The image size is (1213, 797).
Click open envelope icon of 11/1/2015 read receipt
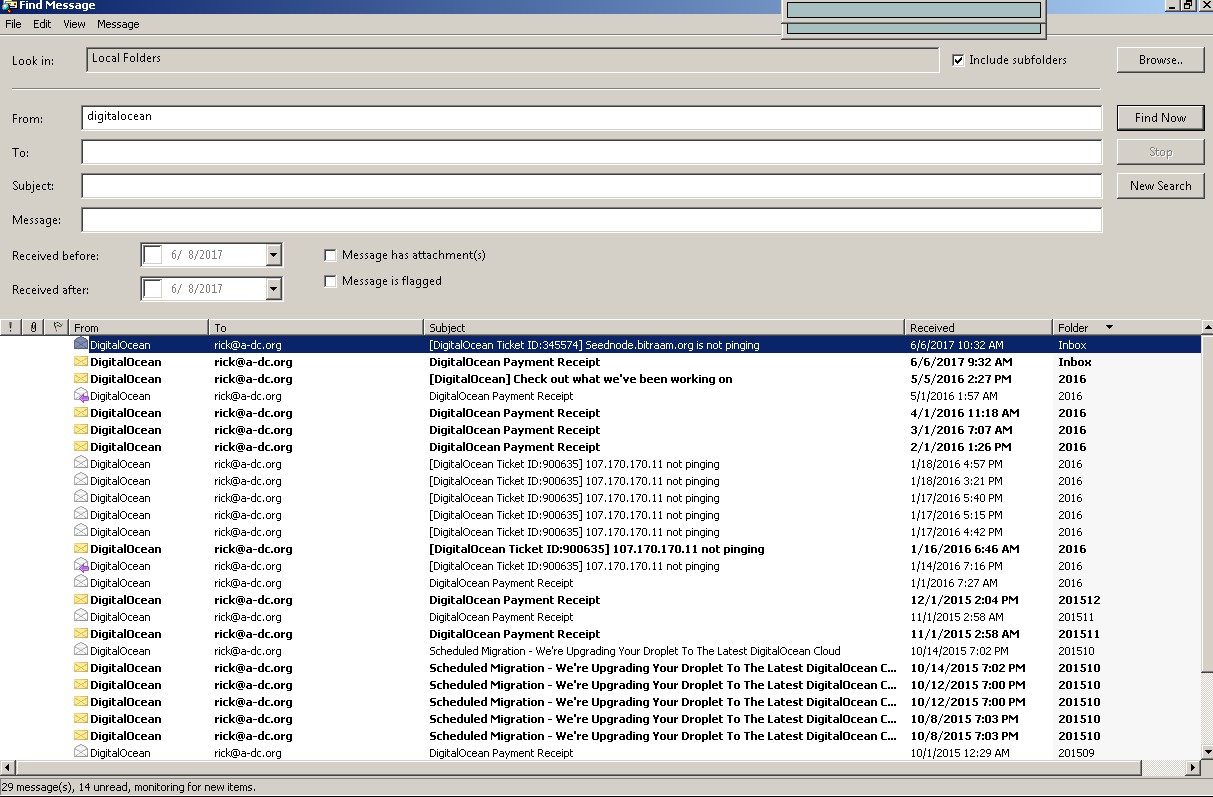81,617
